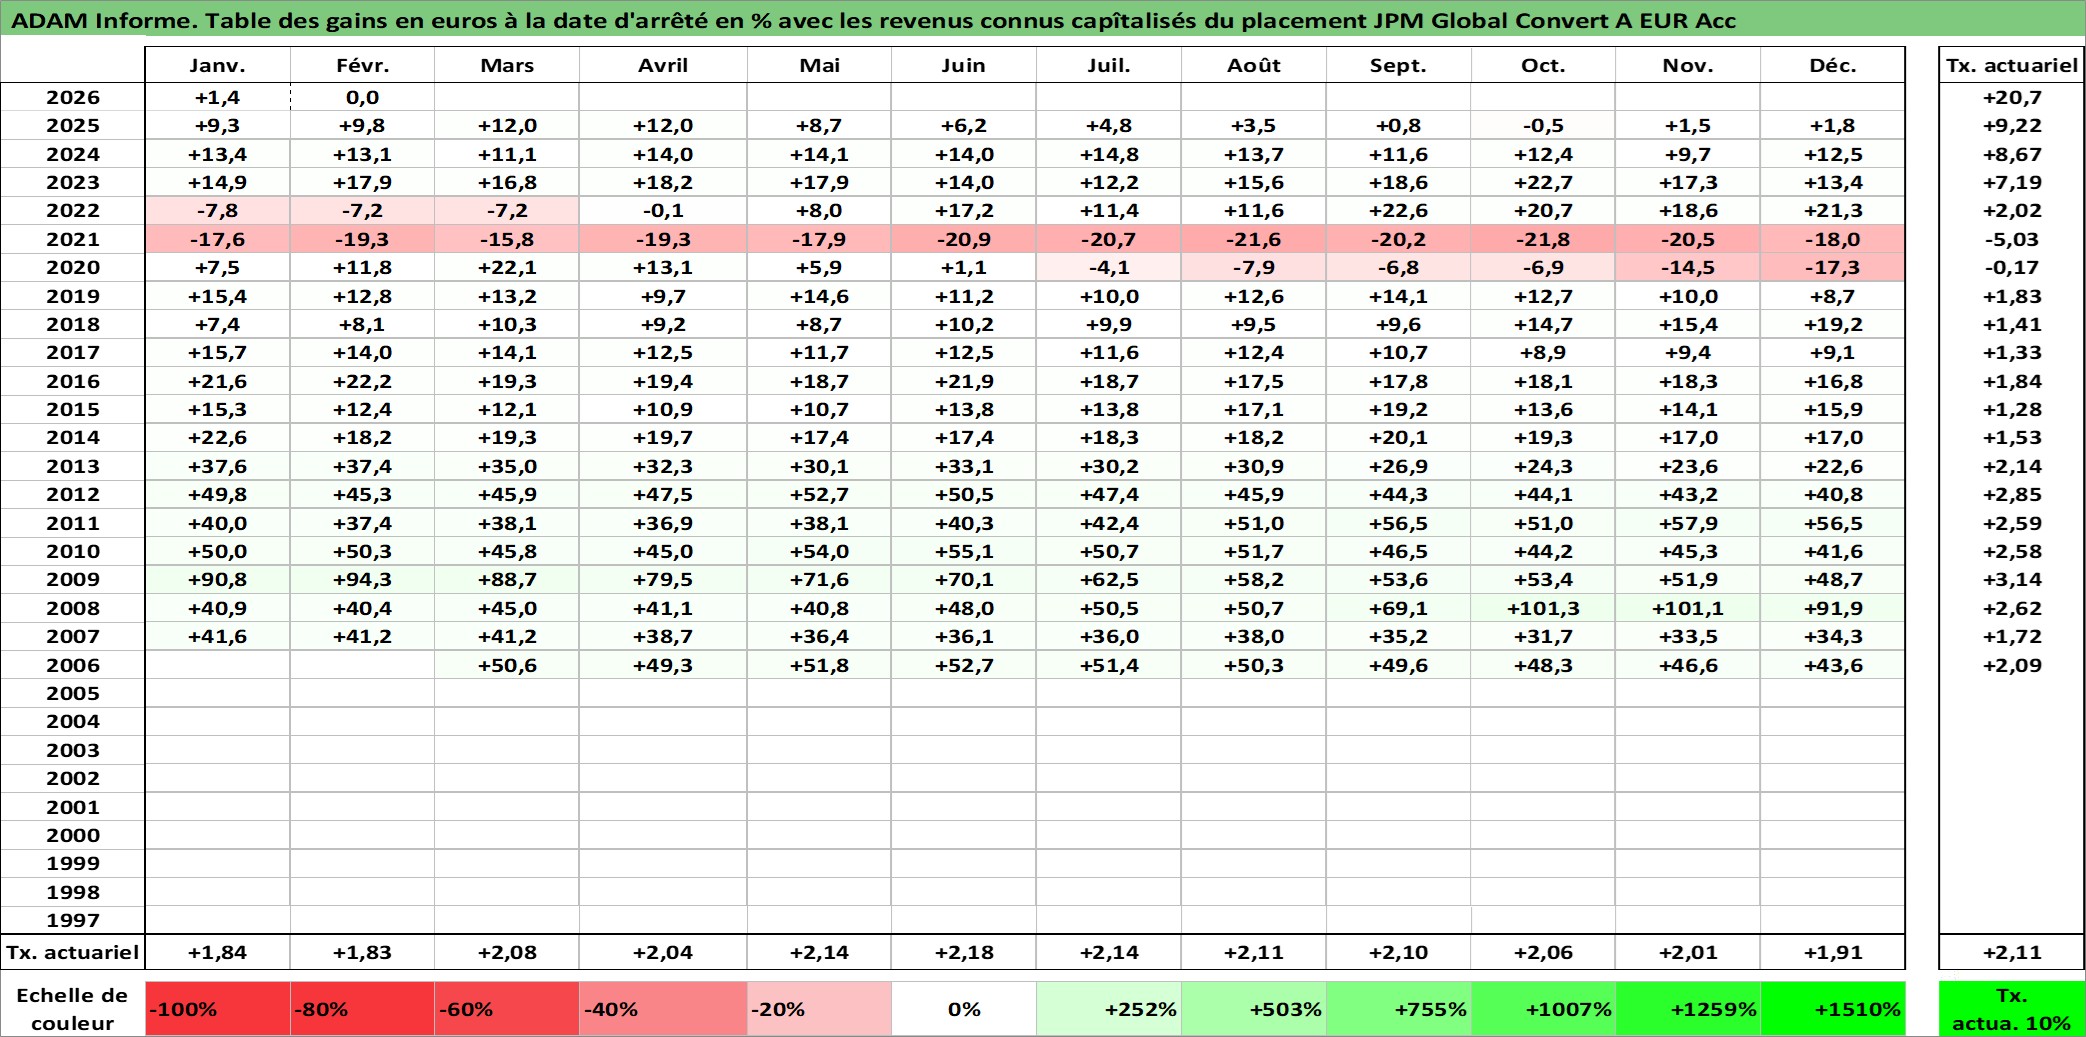Image resolution: width=2086 pixels, height=1037 pixels.
Task: Click the +22,7 cell in October 2023
Action: coord(1543,182)
